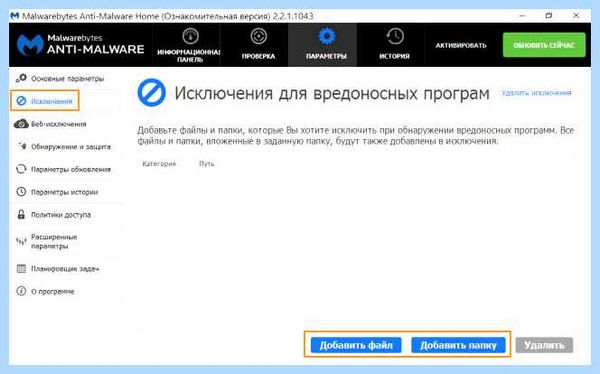Open О программе section

click(52, 291)
